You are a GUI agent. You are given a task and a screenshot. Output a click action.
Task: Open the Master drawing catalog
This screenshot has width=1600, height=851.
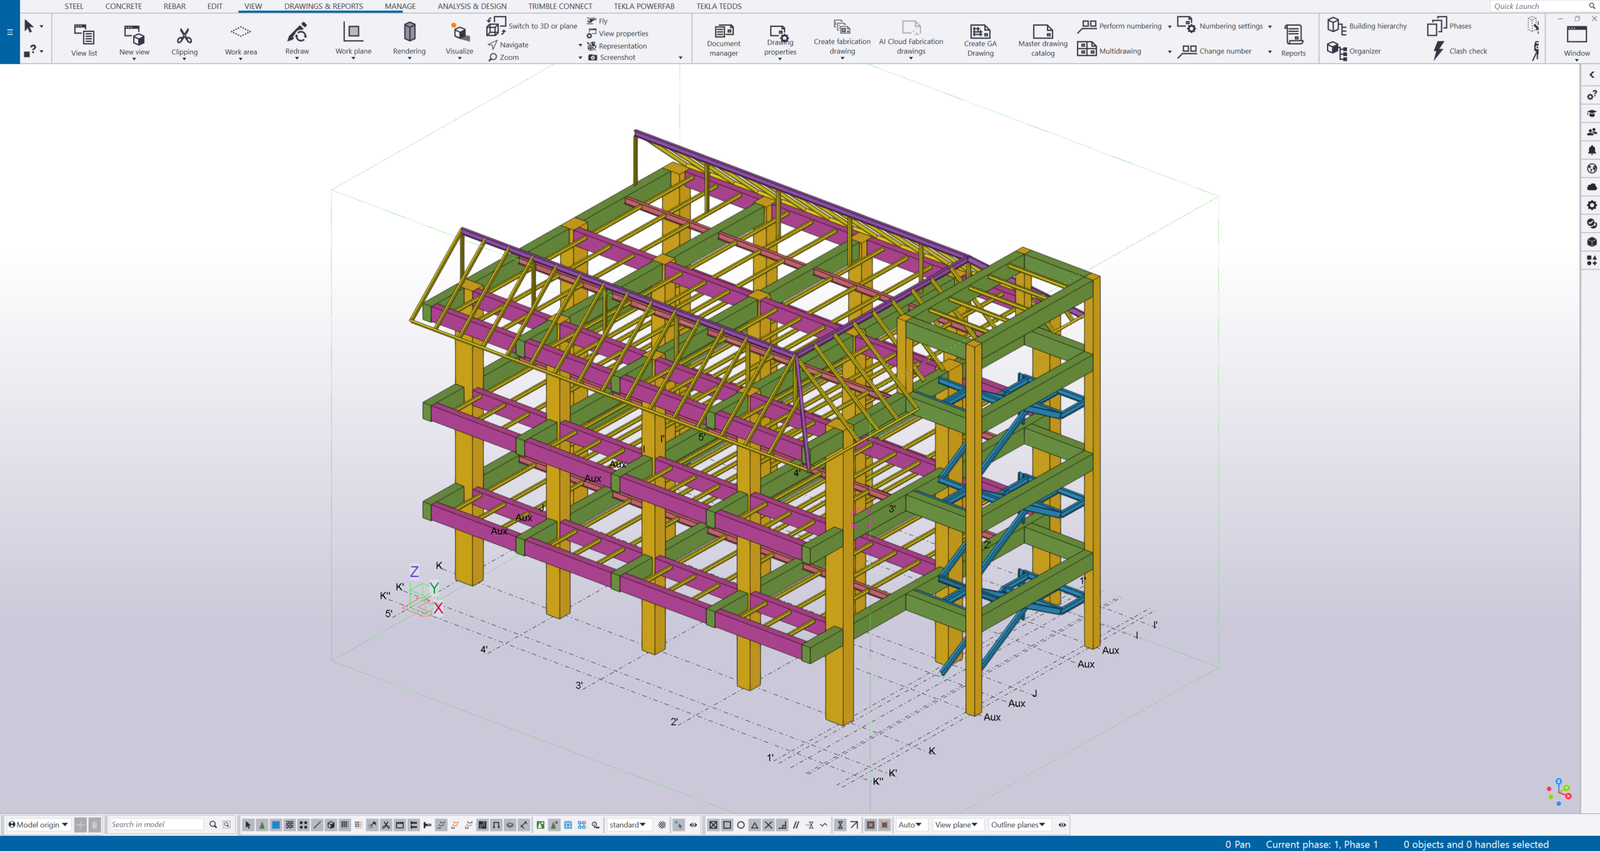click(1042, 39)
